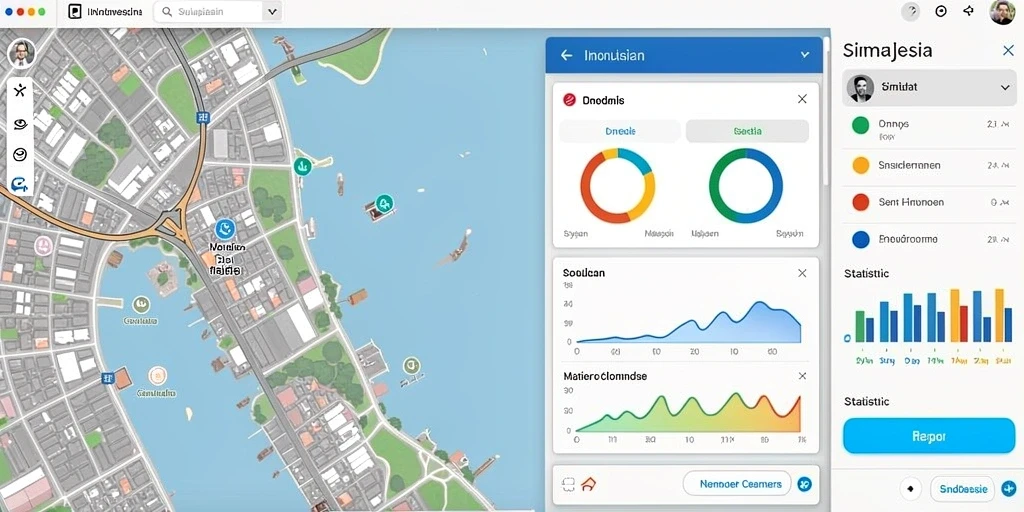The height and width of the screenshot is (512, 1024).
Task: Toggle the red Sent Hnonoen category dot
Action: coord(861,202)
